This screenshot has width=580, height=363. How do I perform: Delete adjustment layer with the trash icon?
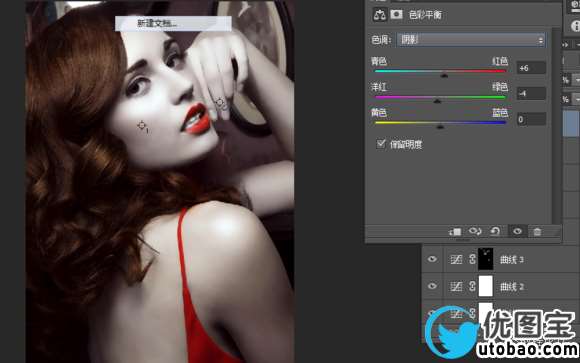coord(537,232)
